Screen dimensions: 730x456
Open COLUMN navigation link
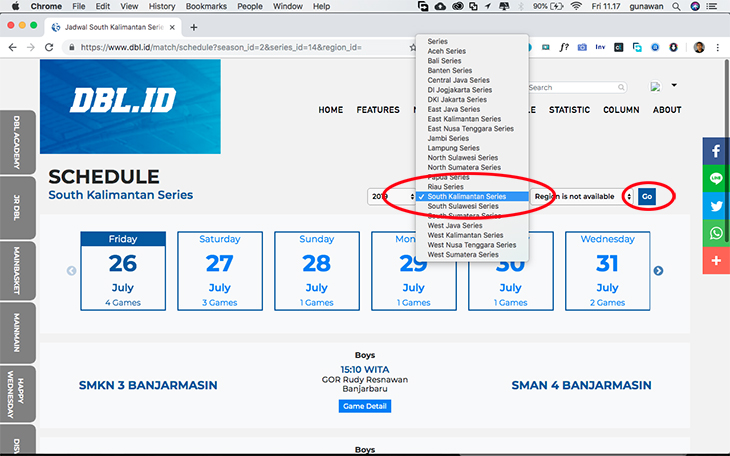tap(621, 110)
